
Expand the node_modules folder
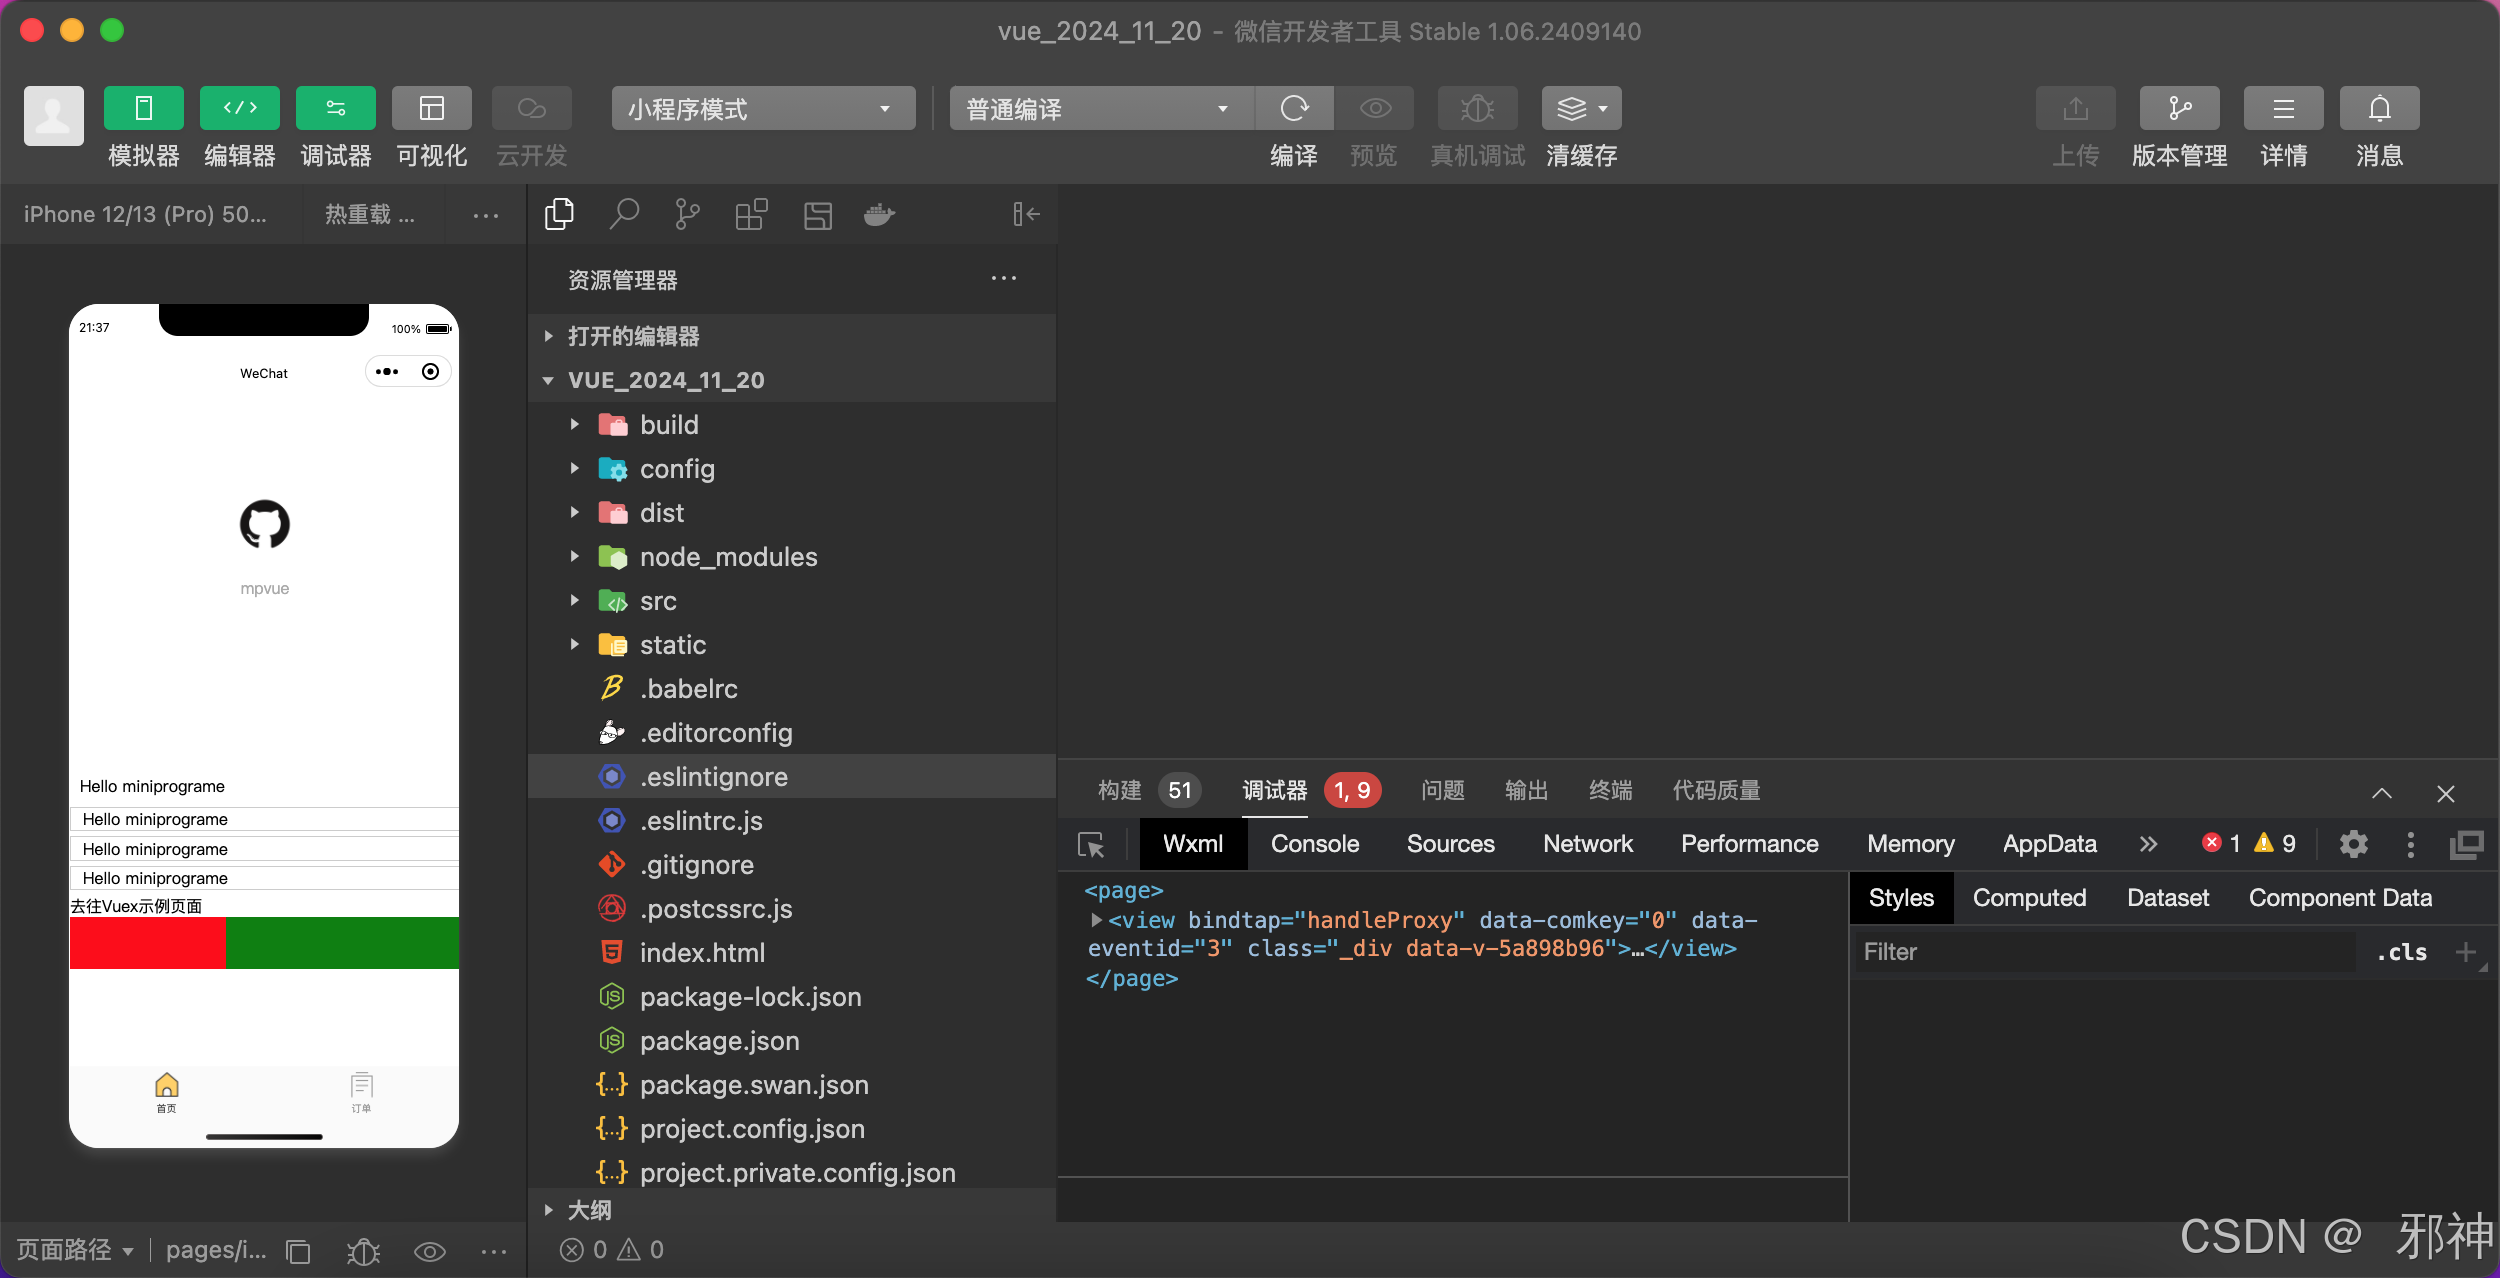(728, 557)
